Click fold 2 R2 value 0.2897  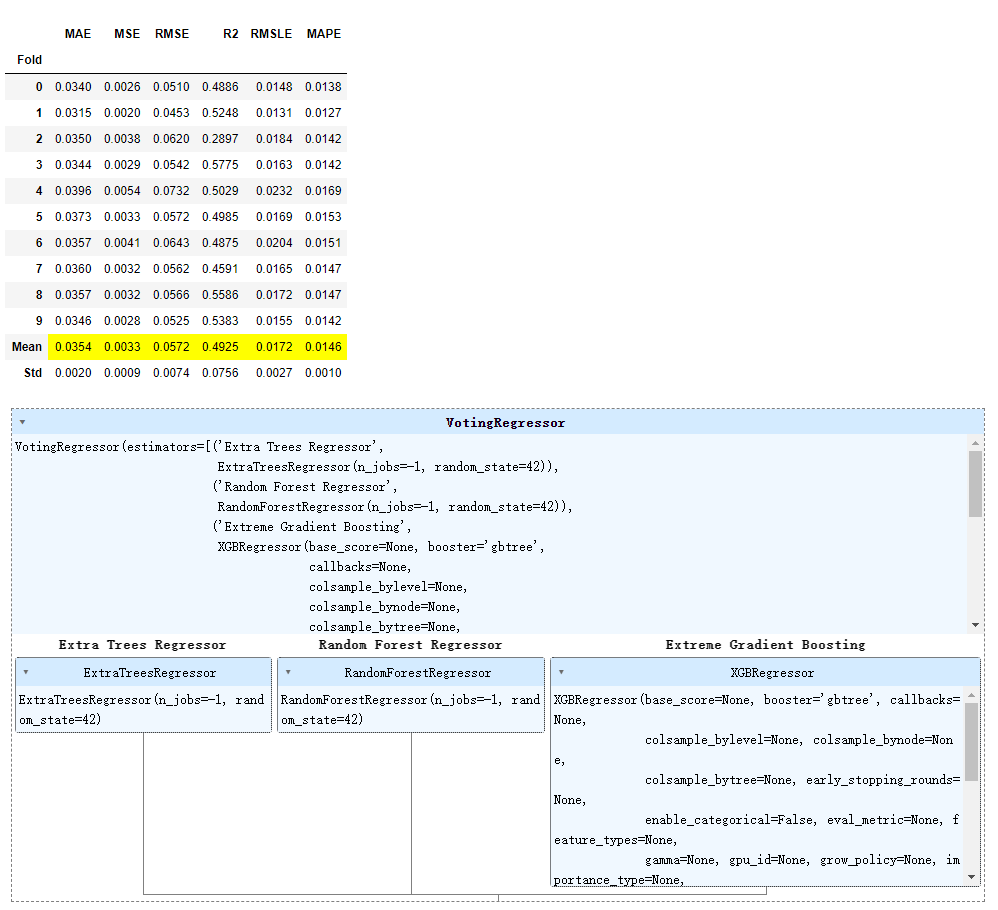click(220, 139)
